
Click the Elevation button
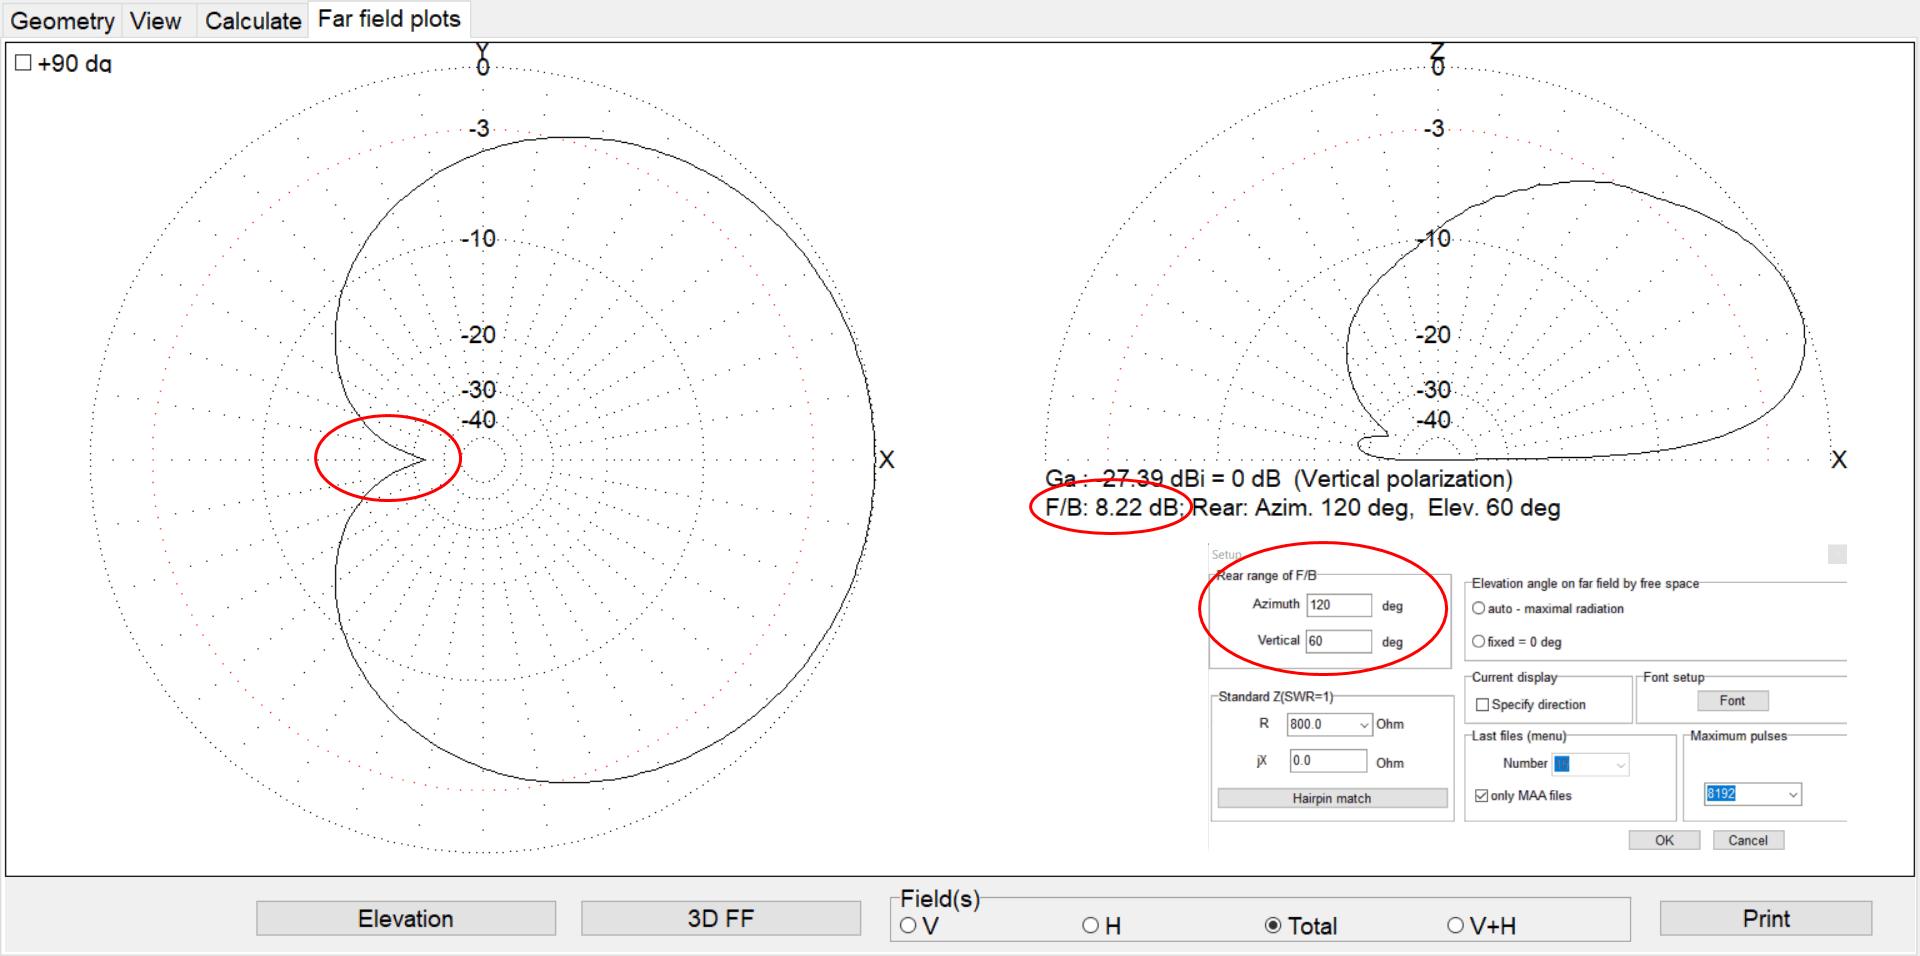tap(406, 918)
